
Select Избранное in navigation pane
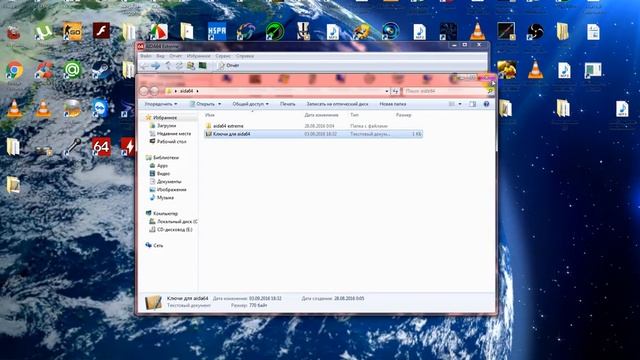pos(165,118)
